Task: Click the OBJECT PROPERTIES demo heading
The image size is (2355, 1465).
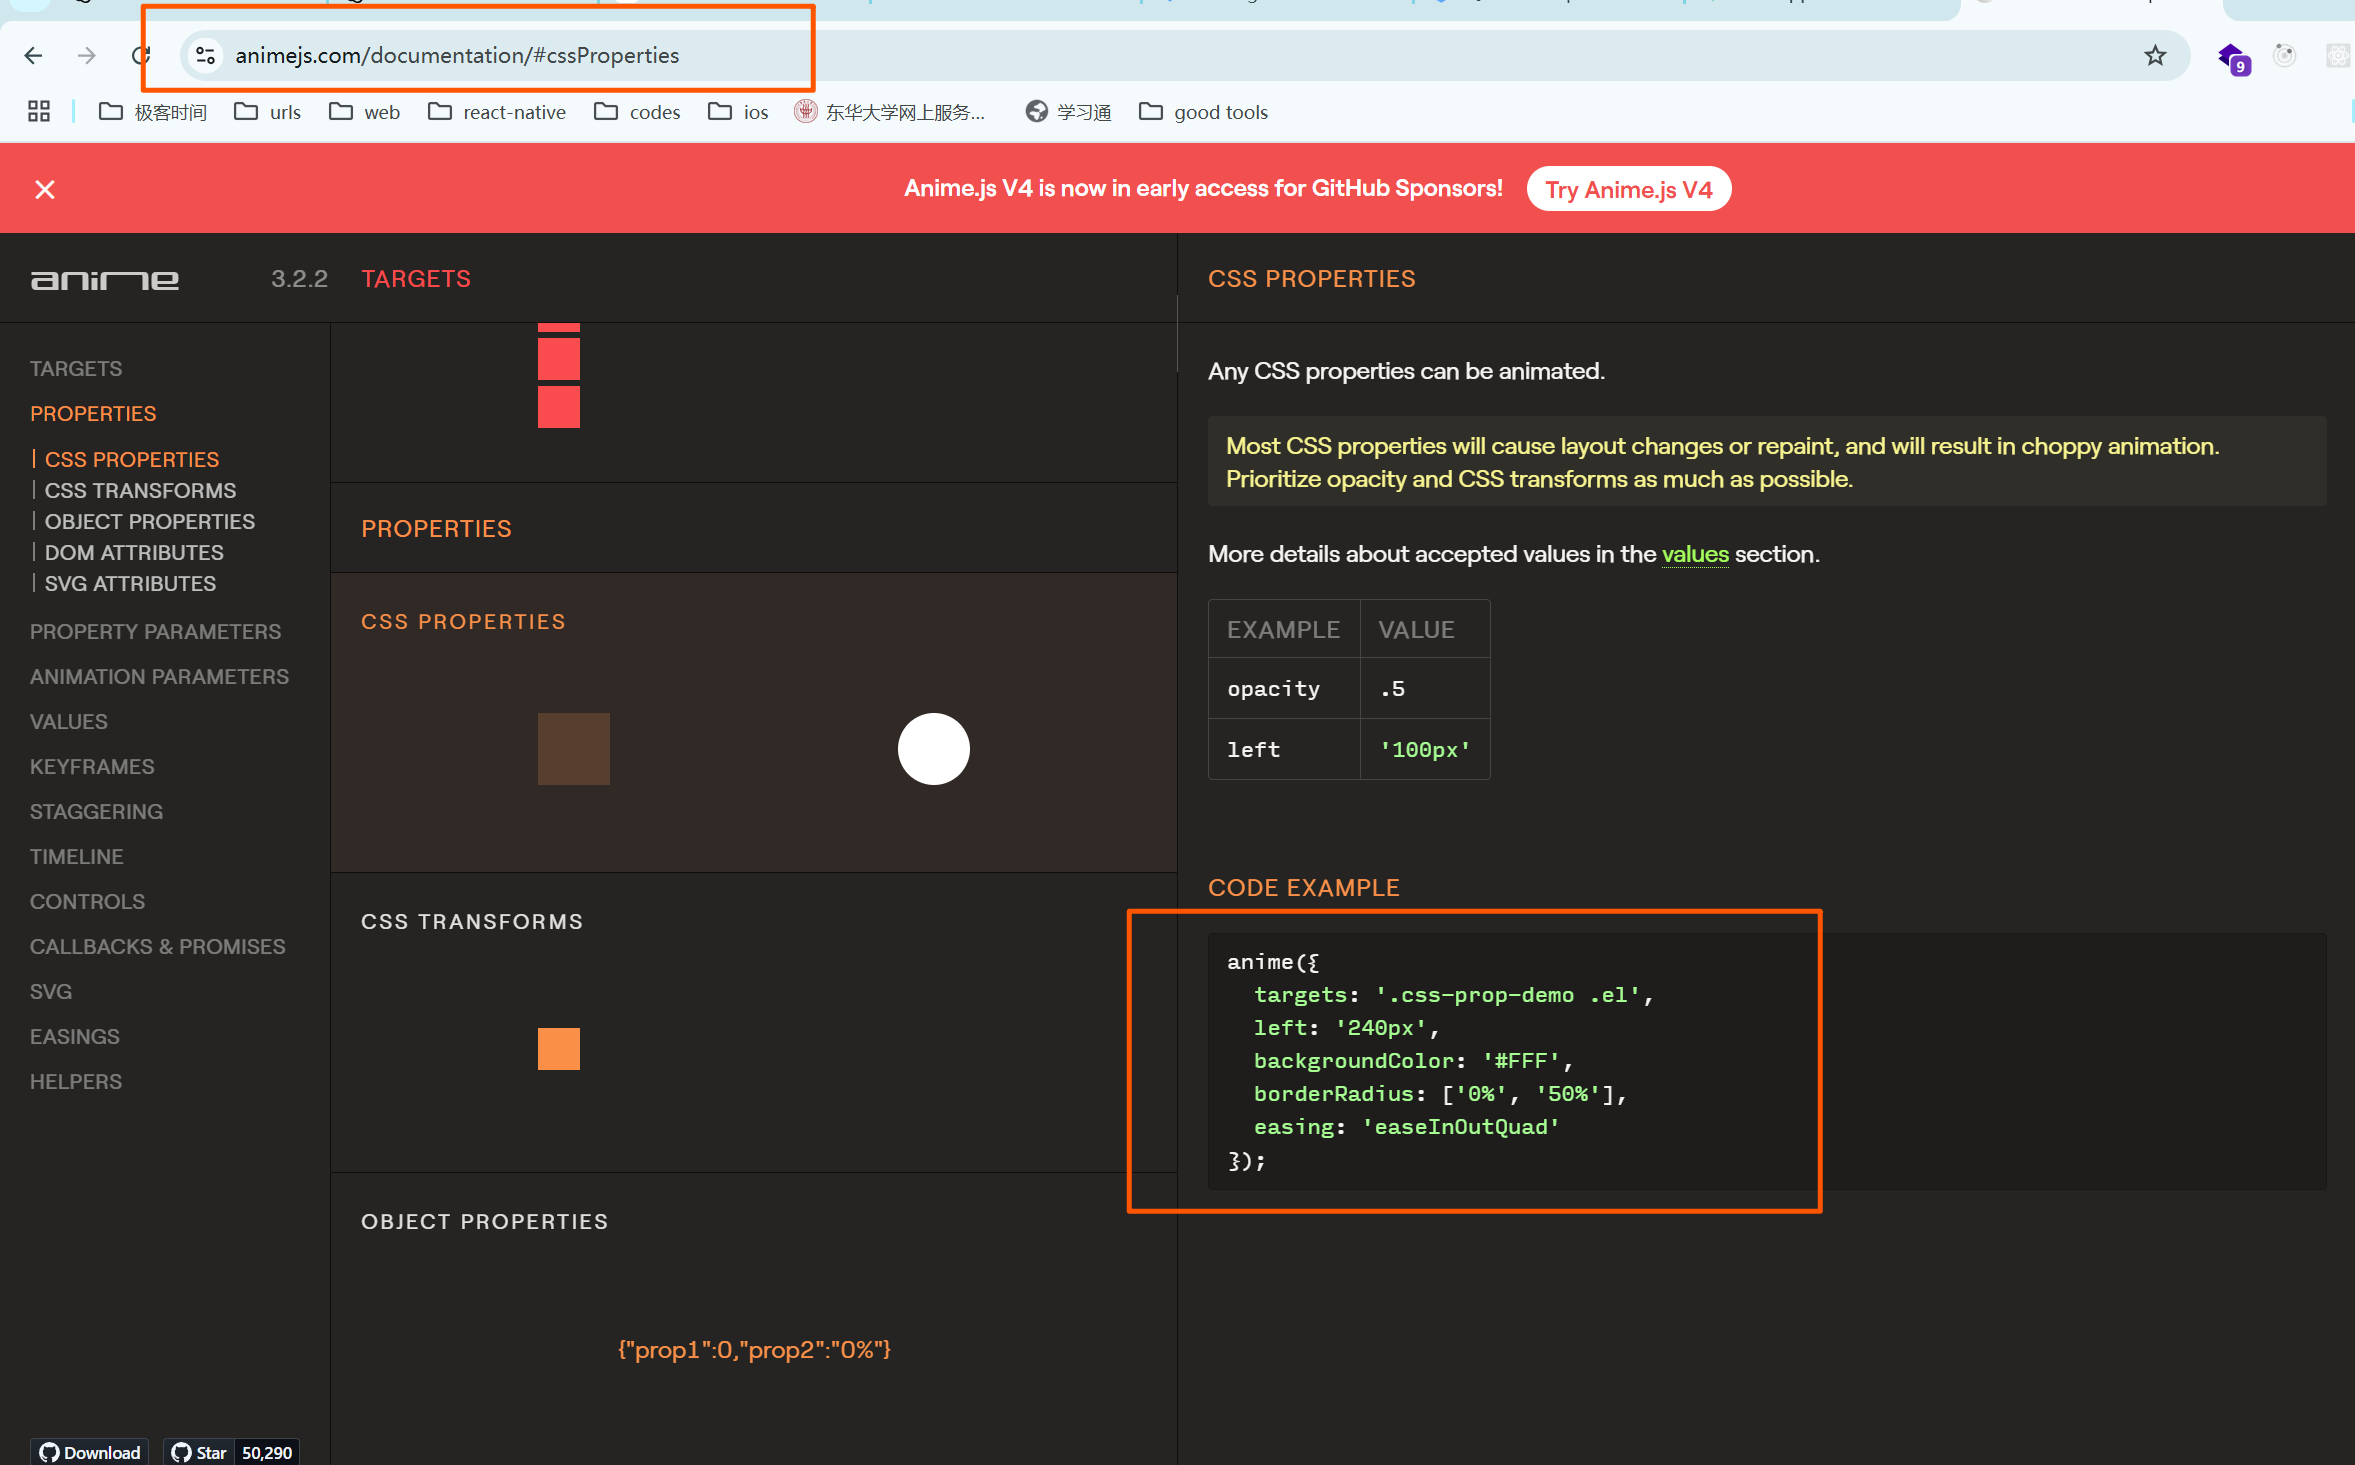Action: point(485,1222)
